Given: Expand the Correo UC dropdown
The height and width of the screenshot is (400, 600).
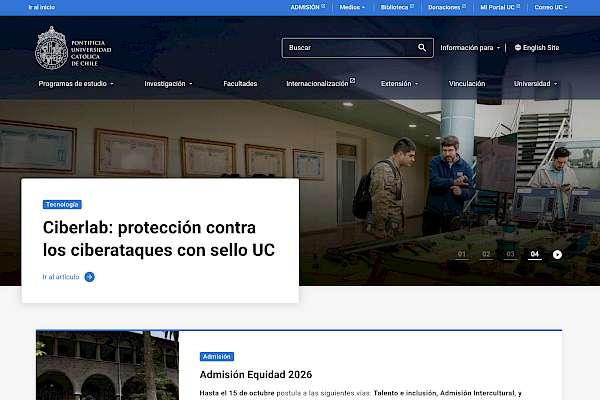Looking at the screenshot, I should pos(551,7).
